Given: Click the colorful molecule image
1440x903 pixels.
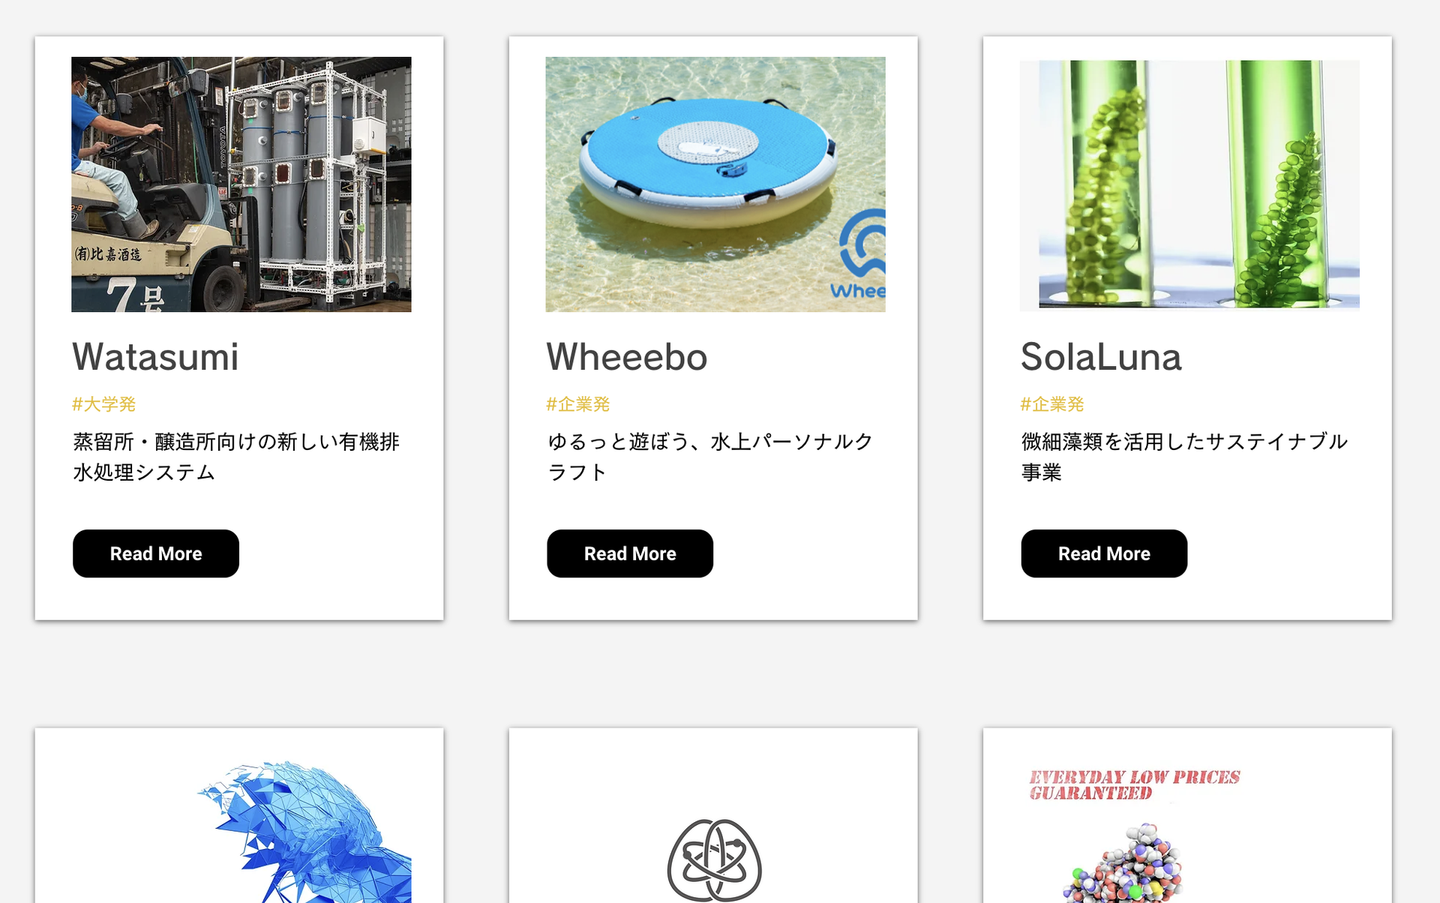Looking at the screenshot, I should point(1122,862).
